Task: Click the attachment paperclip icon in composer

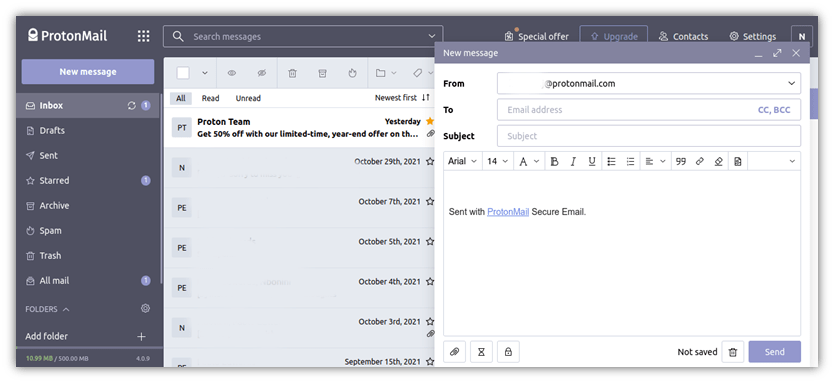Action: pyautogui.click(x=455, y=352)
